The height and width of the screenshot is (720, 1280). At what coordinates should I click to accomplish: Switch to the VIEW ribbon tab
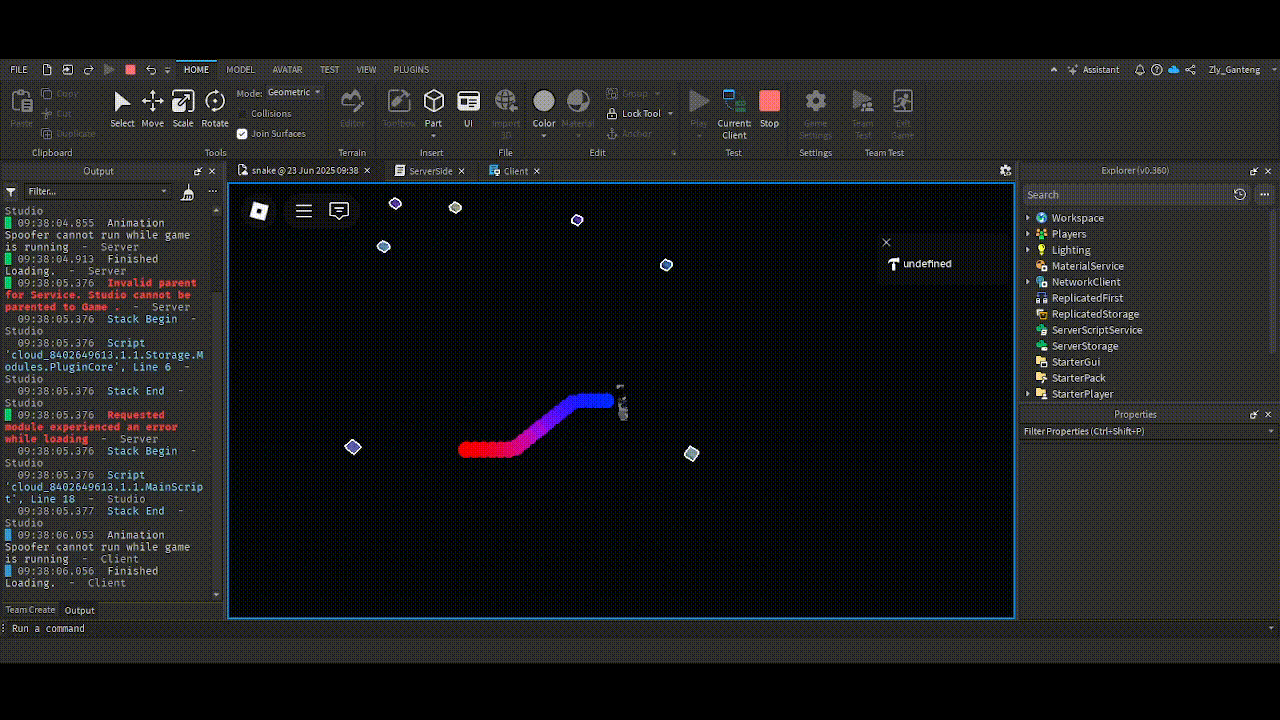[x=367, y=70]
